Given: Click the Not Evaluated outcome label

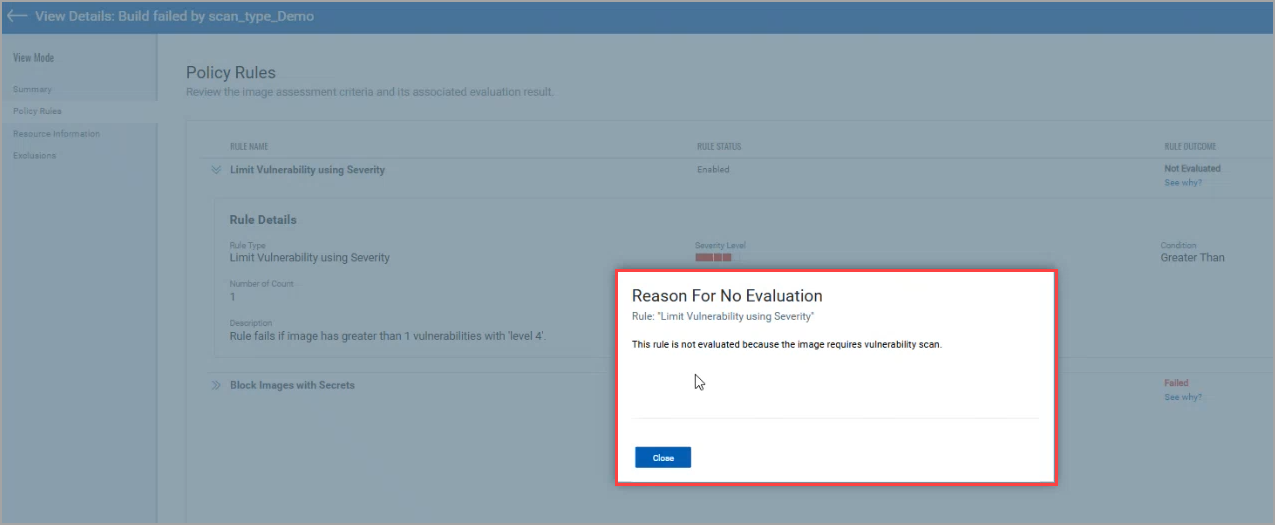Looking at the screenshot, I should (x=1192, y=169).
